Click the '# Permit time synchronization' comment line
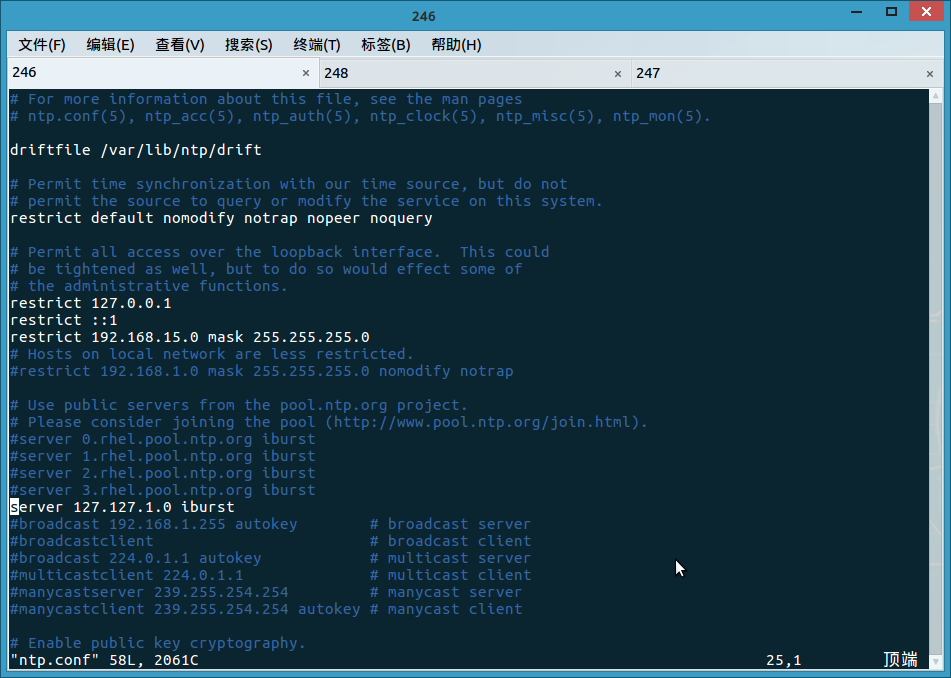951x678 pixels. [289, 184]
